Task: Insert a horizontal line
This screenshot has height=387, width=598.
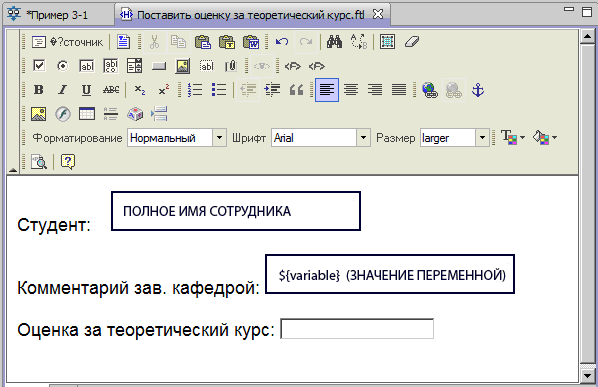Action: 111,114
